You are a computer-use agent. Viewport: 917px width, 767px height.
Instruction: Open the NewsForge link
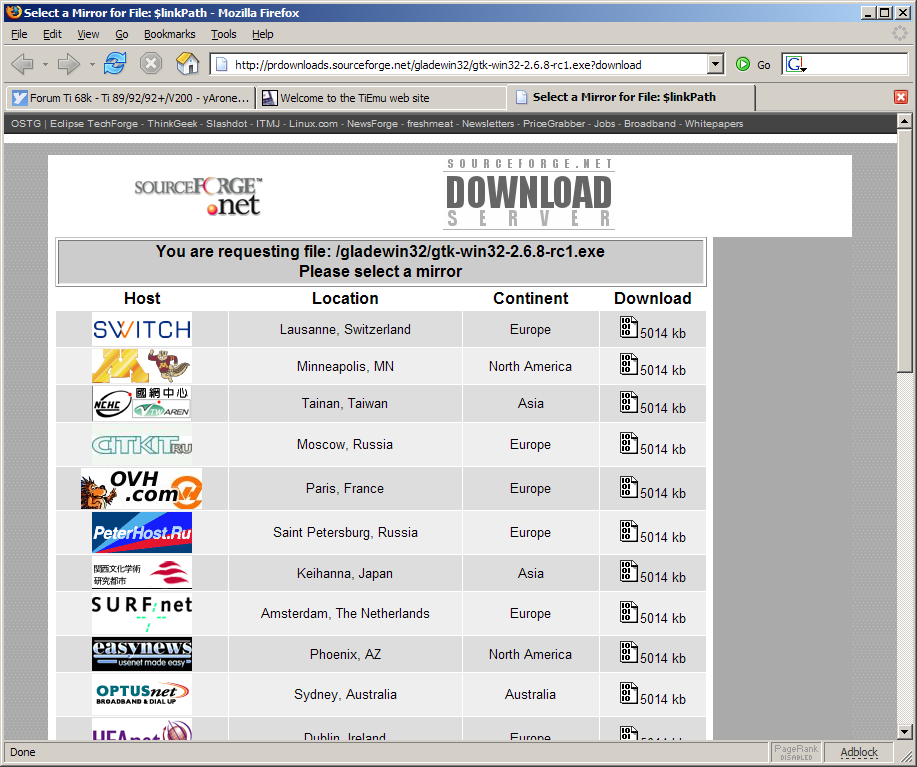pyautogui.click(x=372, y=124)
